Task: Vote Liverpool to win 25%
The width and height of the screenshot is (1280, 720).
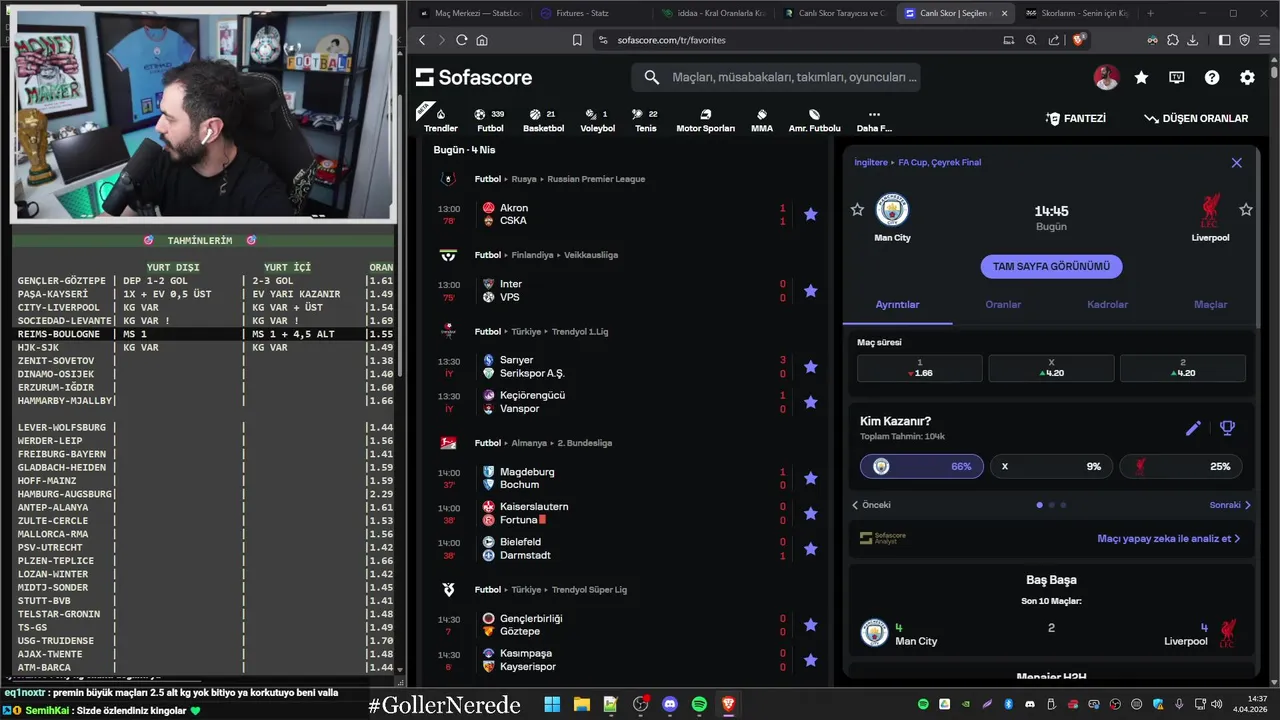Action: tap(1181, 466)
